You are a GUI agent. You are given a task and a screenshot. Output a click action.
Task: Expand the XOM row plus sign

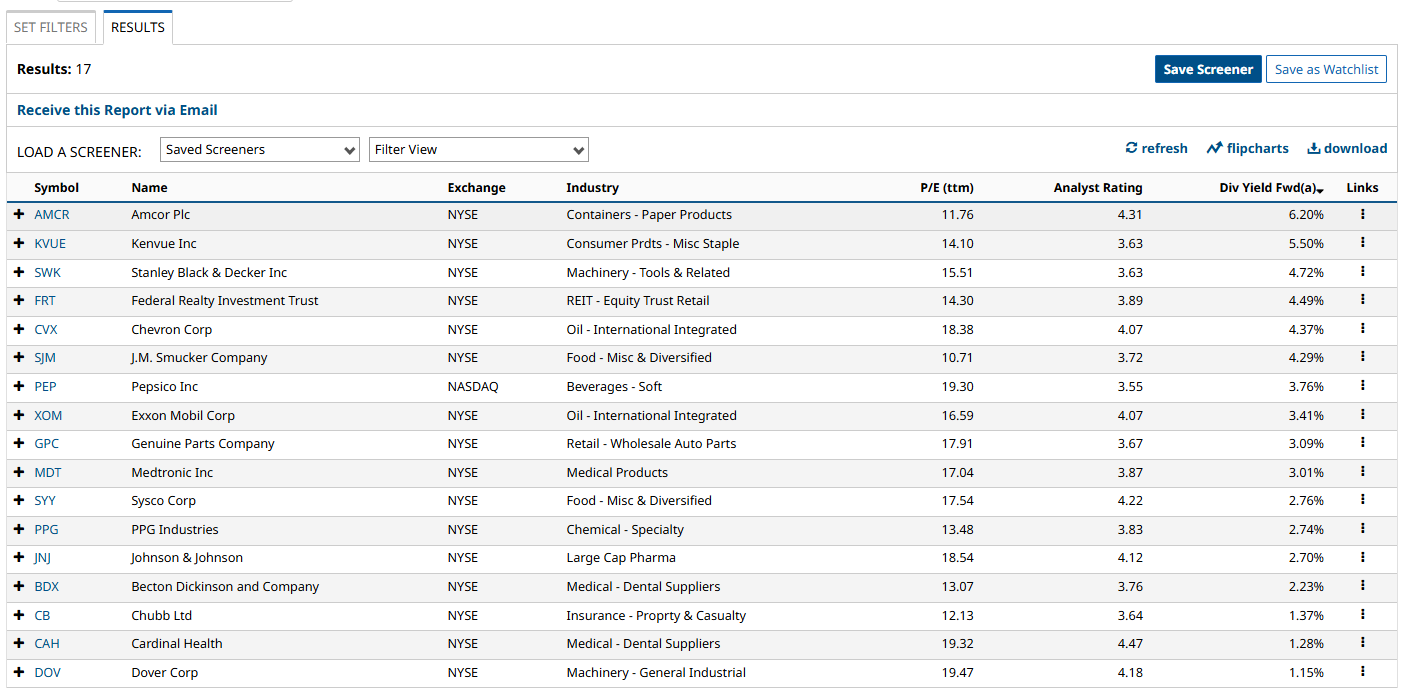coord(19,415)
